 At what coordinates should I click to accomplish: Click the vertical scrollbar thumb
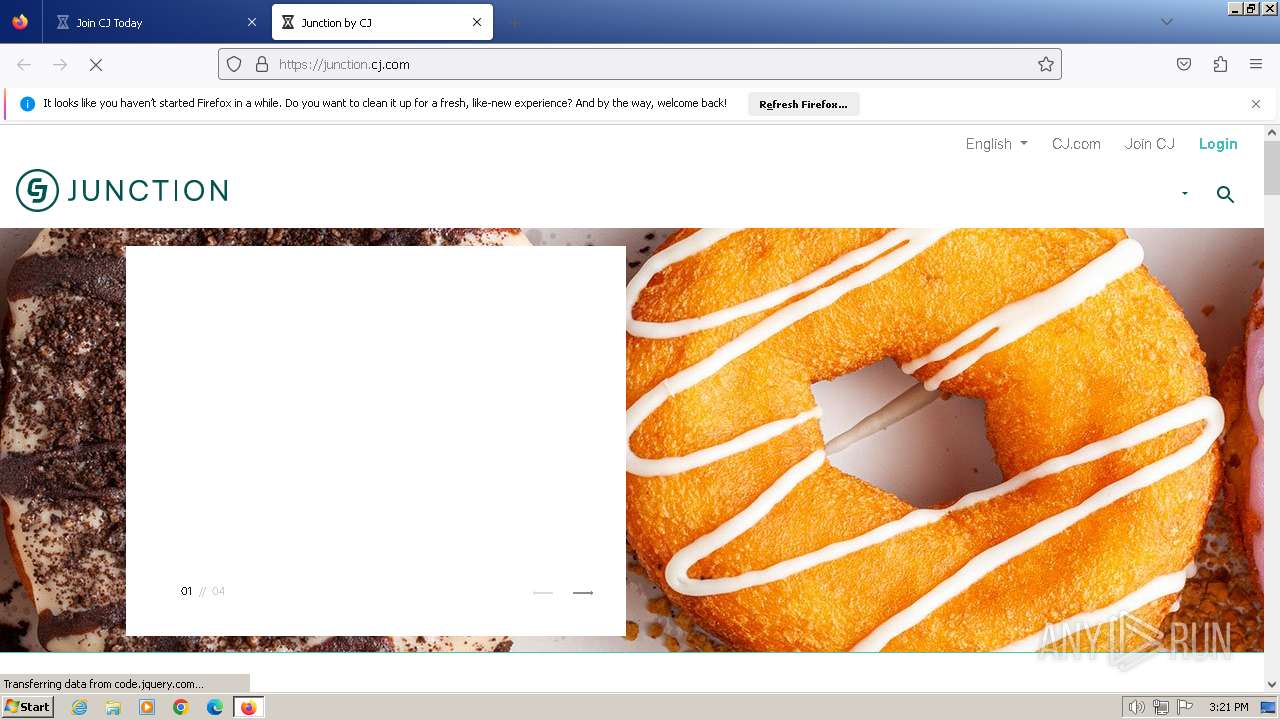1272,168
